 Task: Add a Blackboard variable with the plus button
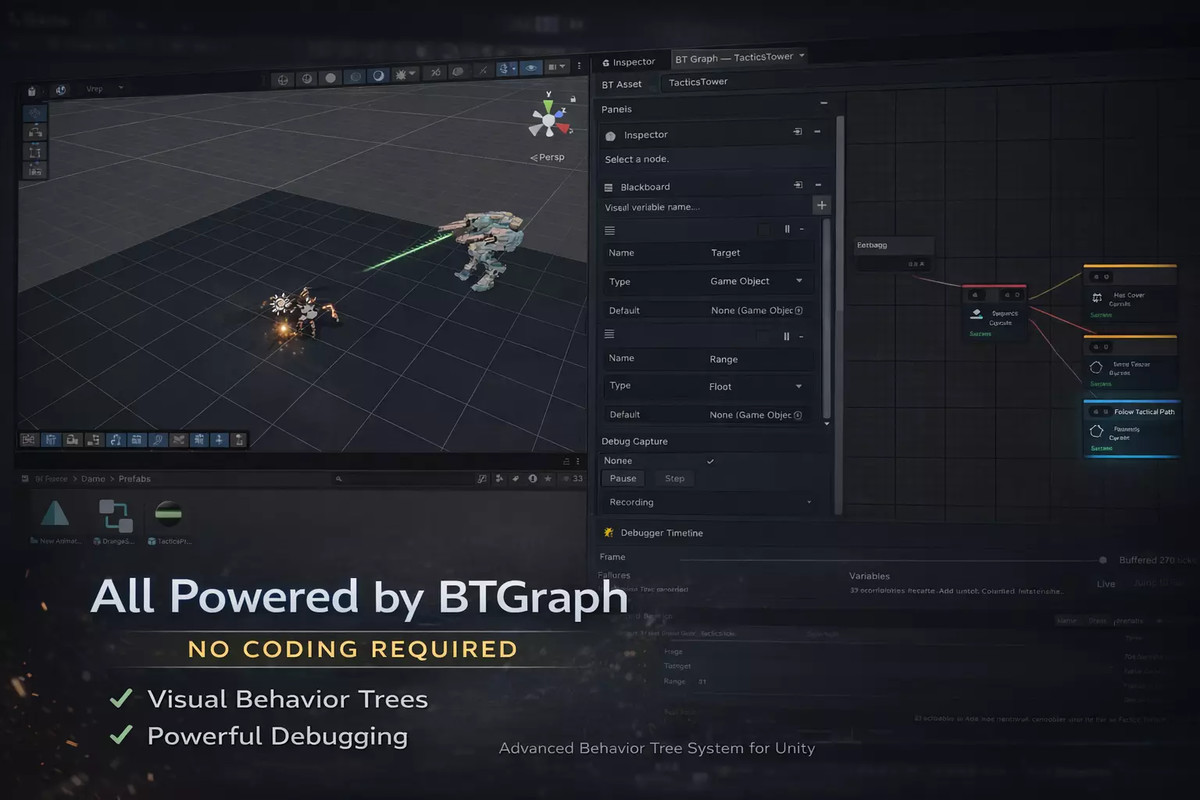pyautogui.click(x=822, y=205)
